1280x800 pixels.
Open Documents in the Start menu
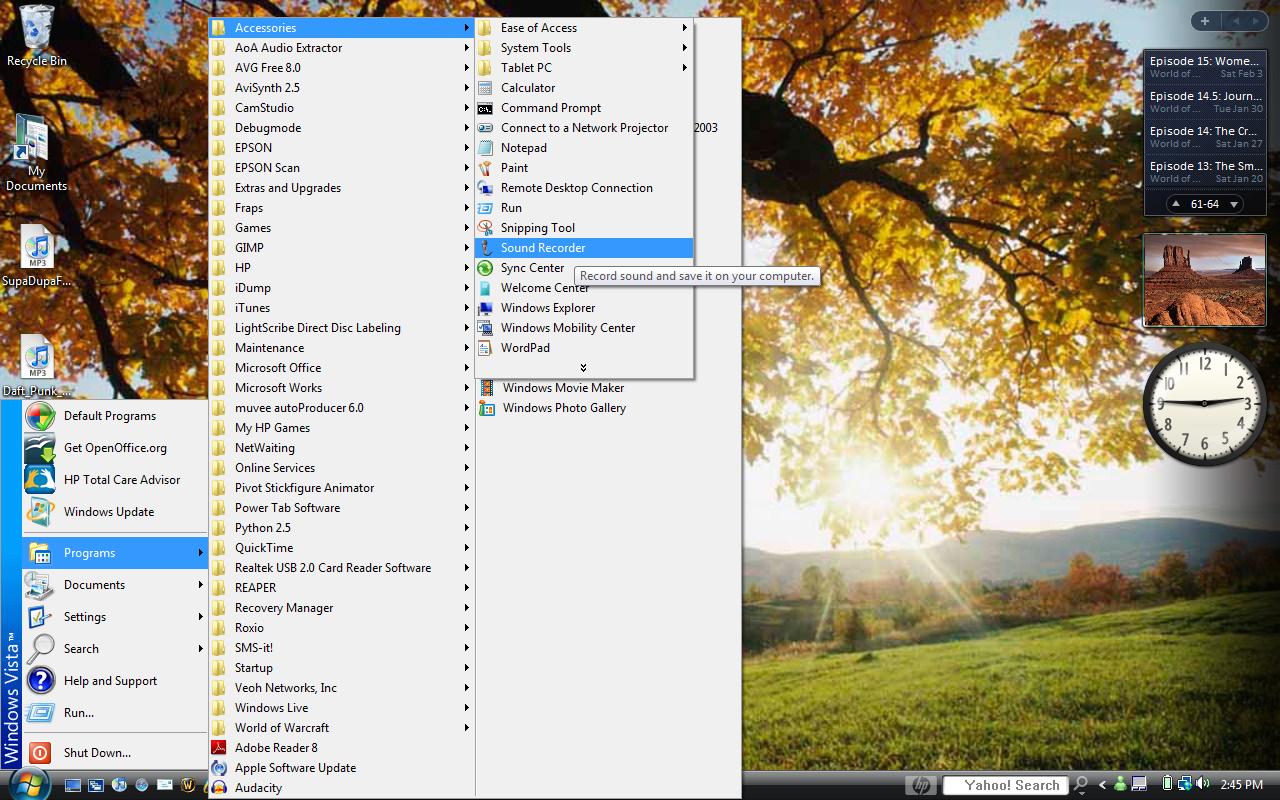115,585
